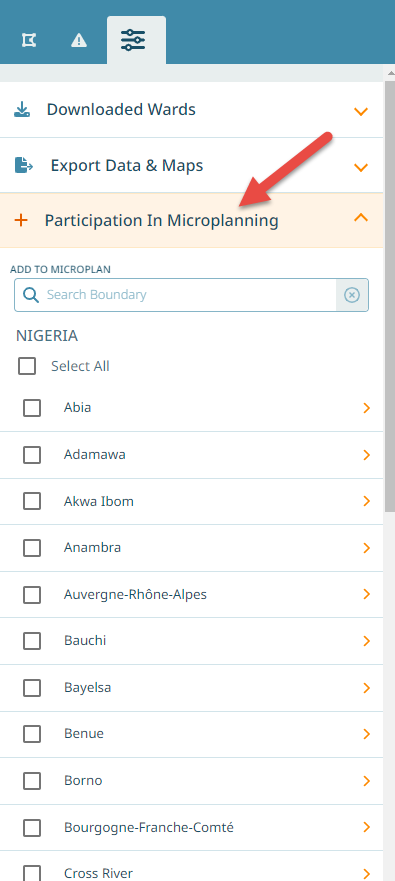Click the plus icon beside Participation In Microplanning
Viewport: 395px width, 881px height.
(21, 220)
